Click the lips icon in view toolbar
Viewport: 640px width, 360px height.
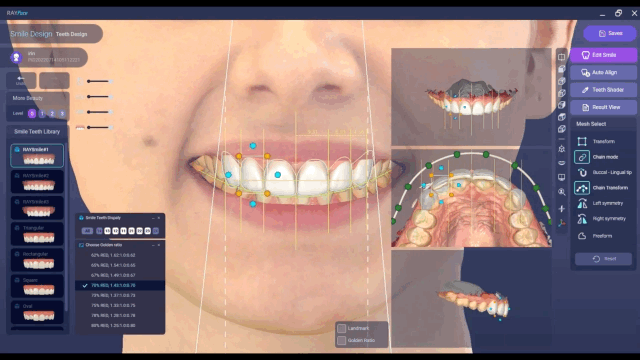tap(562, 163)
